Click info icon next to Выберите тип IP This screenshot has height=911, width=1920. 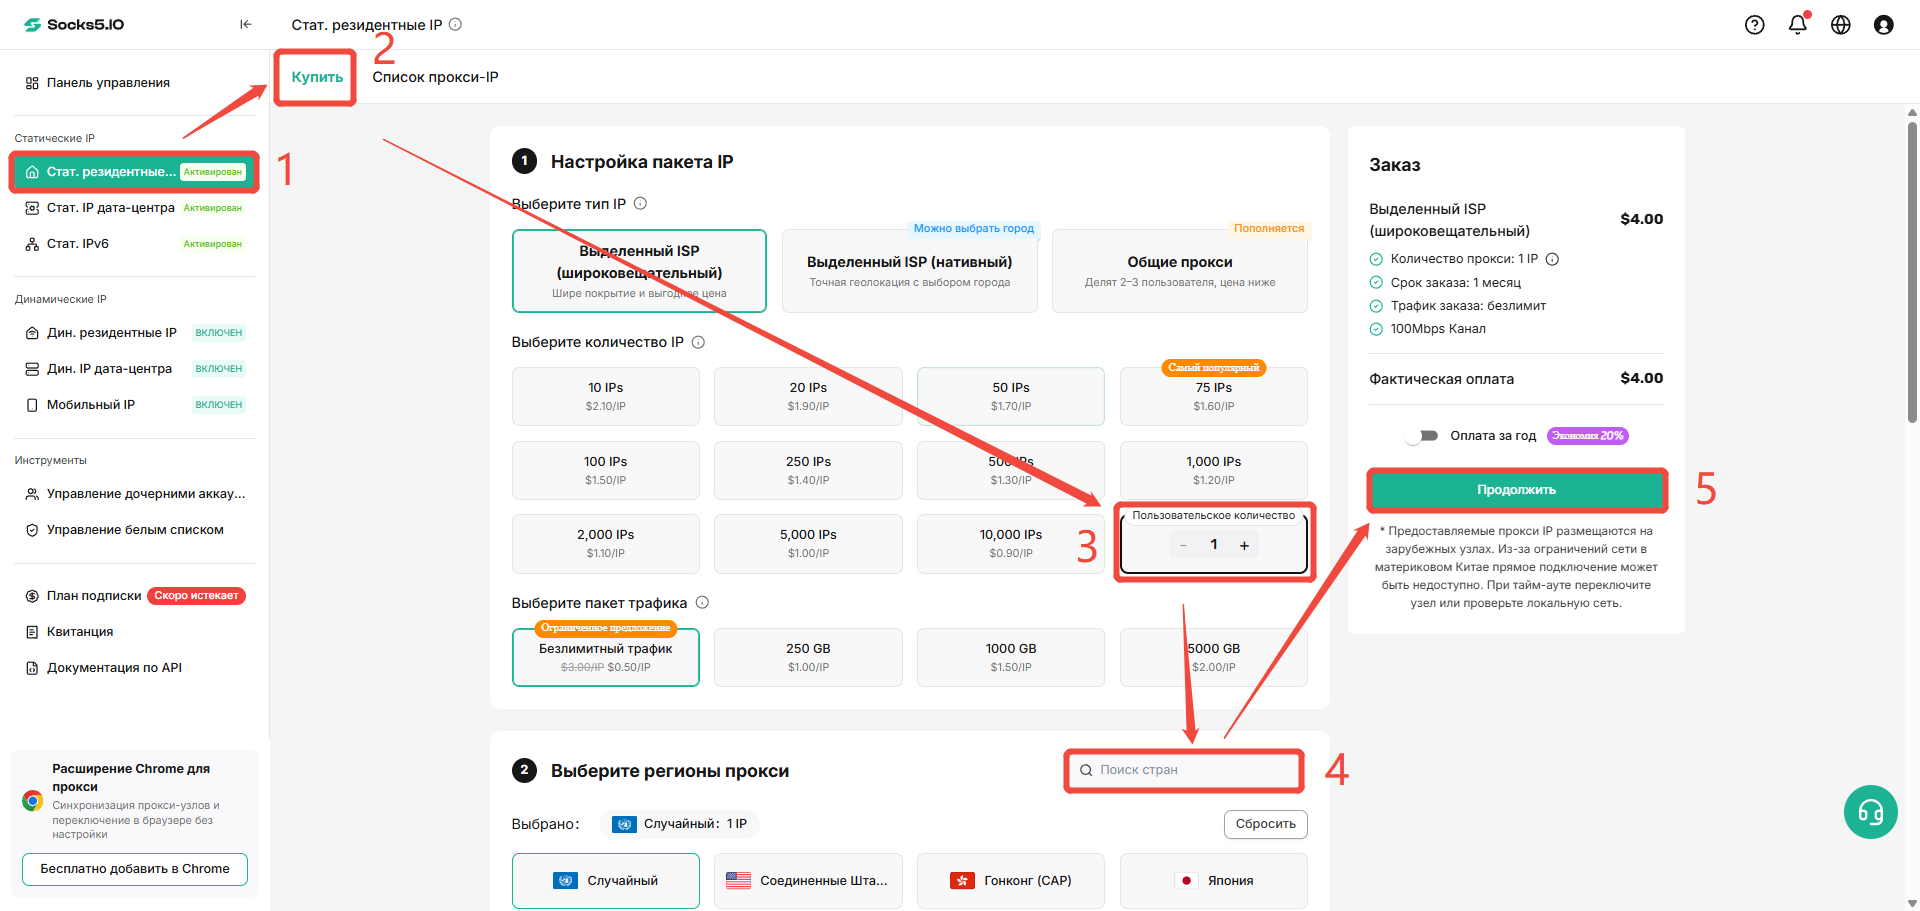click(640, 203)
